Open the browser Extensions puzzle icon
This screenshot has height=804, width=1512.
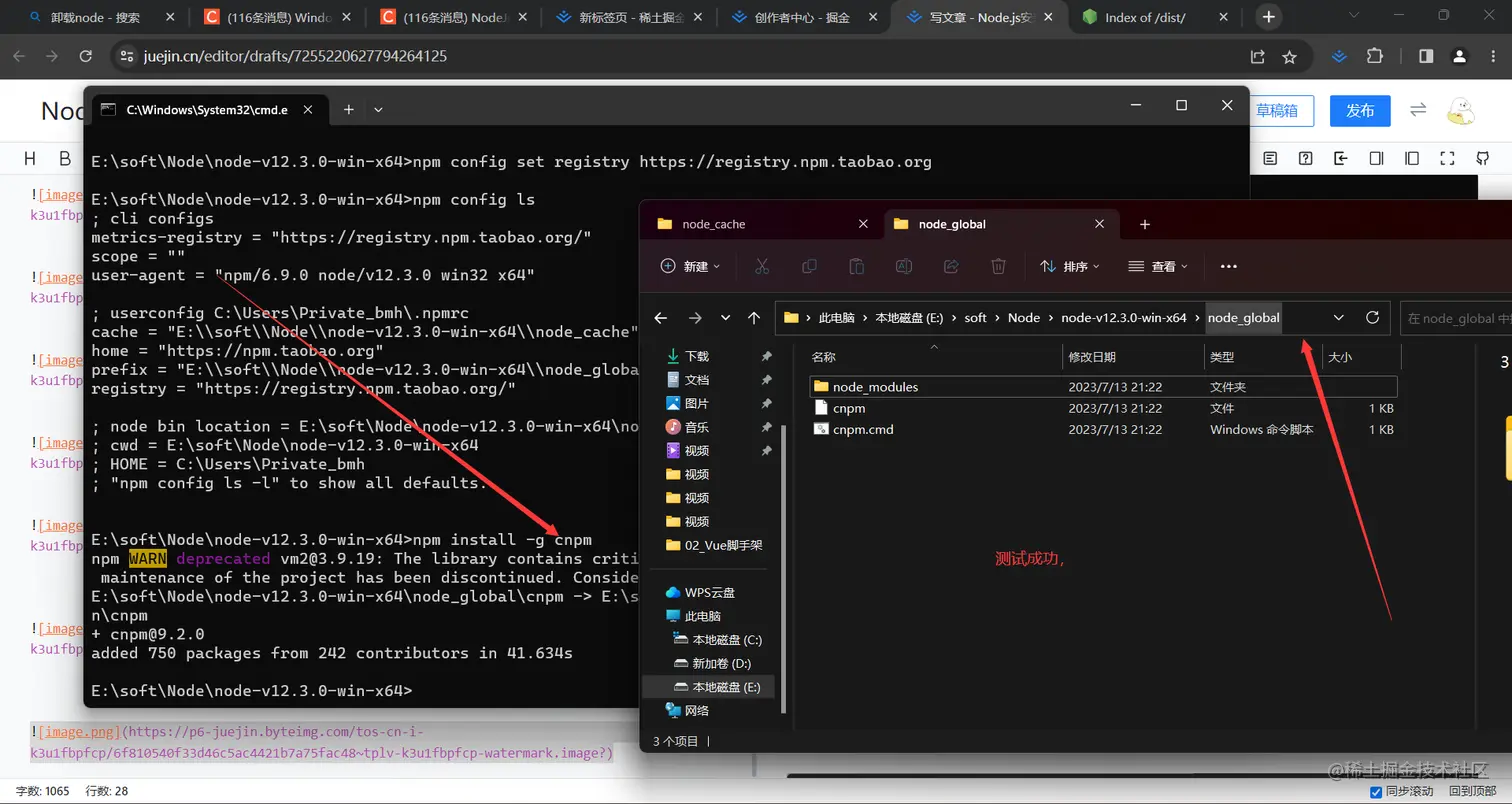point(1374,57)
